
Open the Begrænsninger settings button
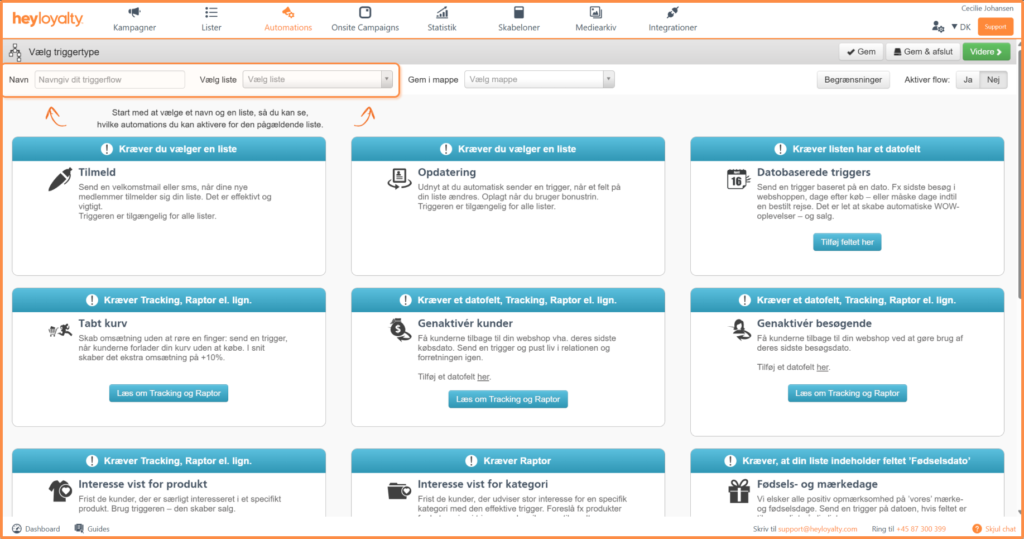853,80
